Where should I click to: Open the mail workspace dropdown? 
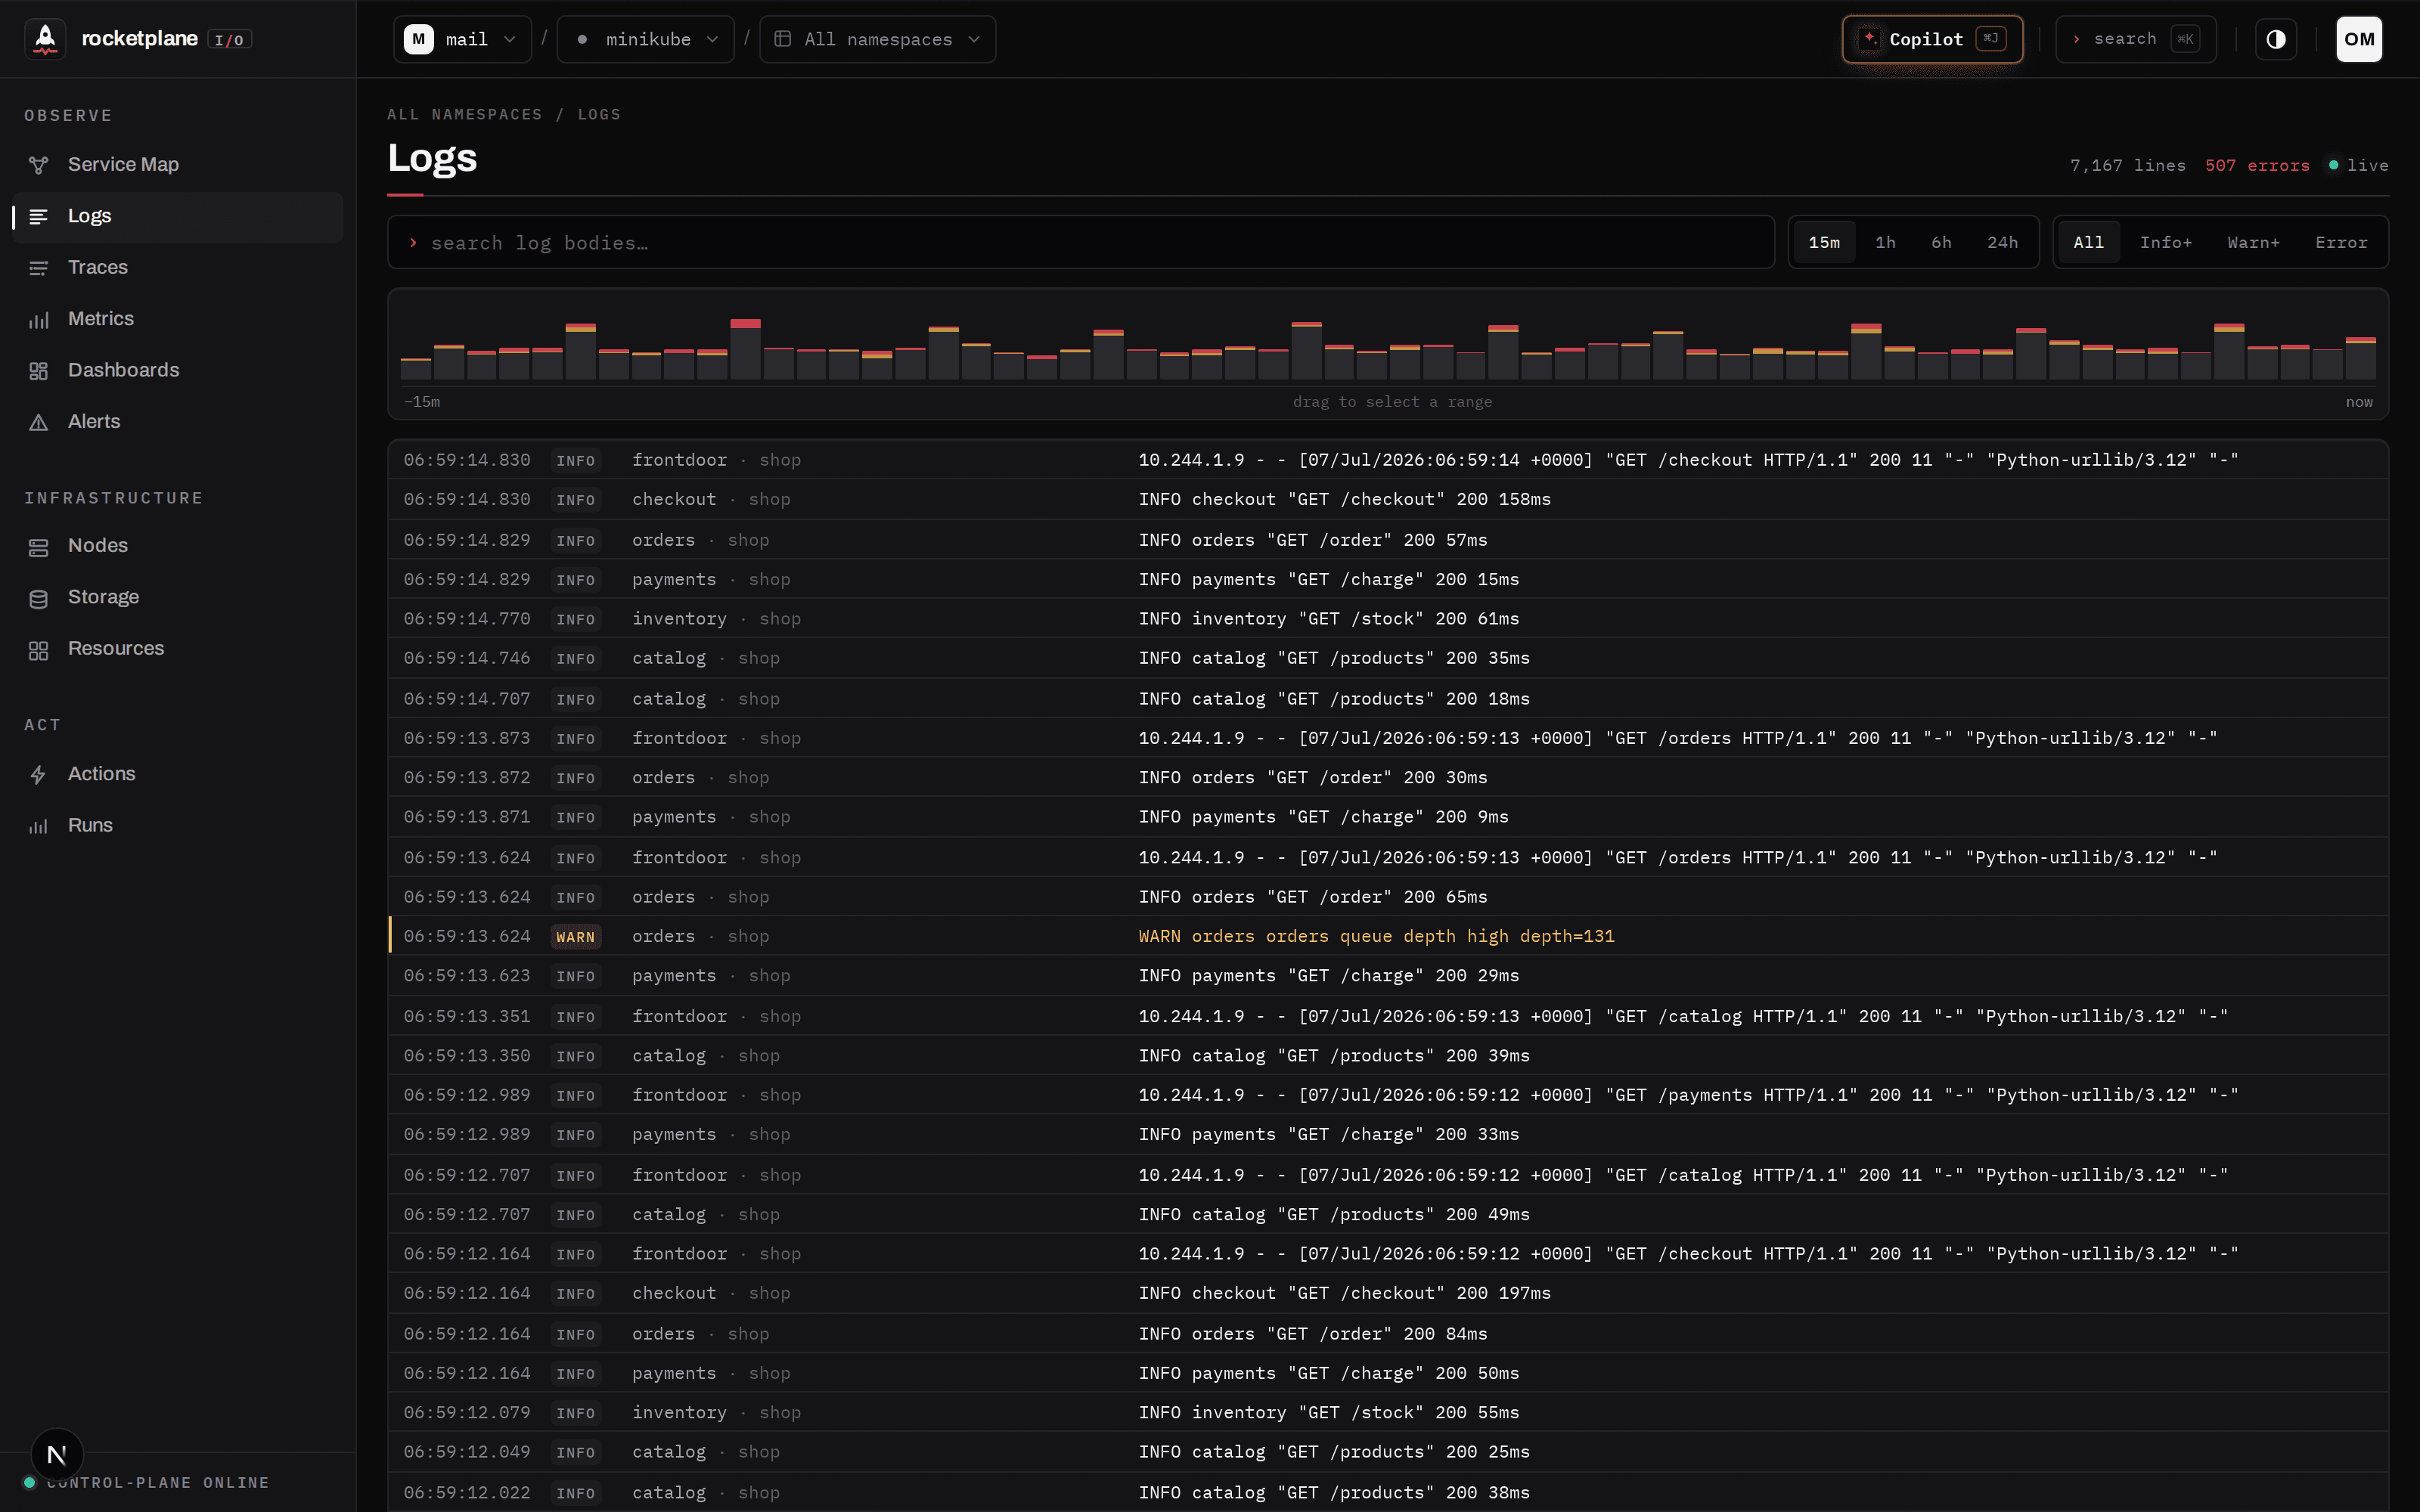462,39
